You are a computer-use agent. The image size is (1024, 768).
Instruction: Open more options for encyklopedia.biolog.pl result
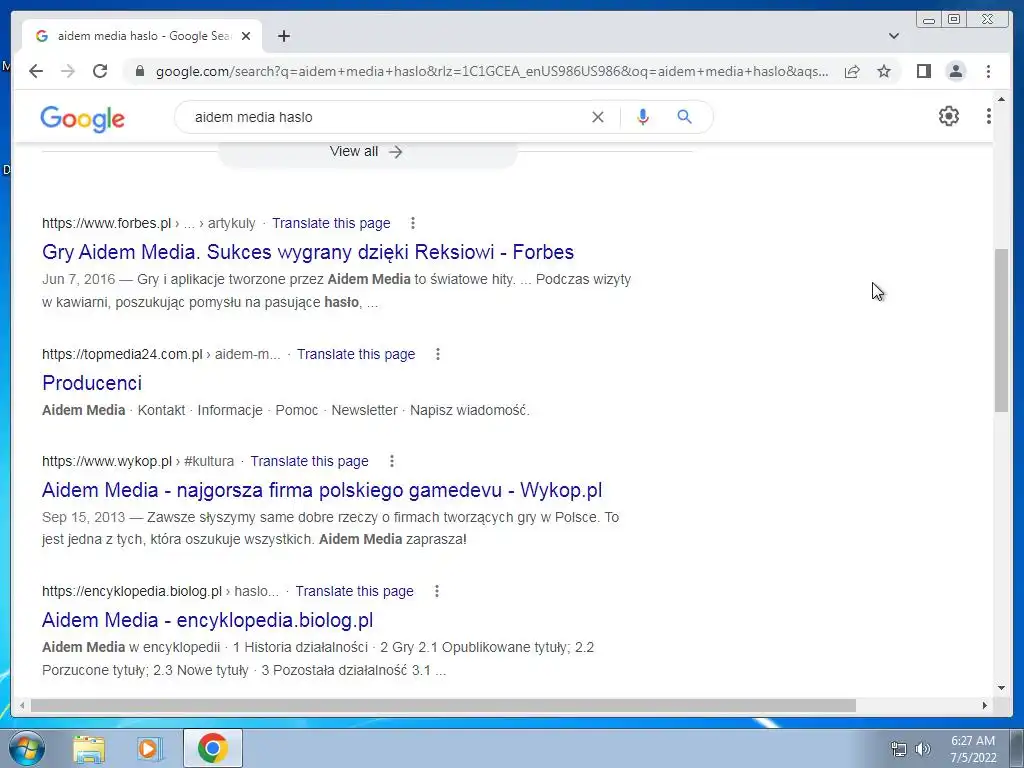coord(436,591)
